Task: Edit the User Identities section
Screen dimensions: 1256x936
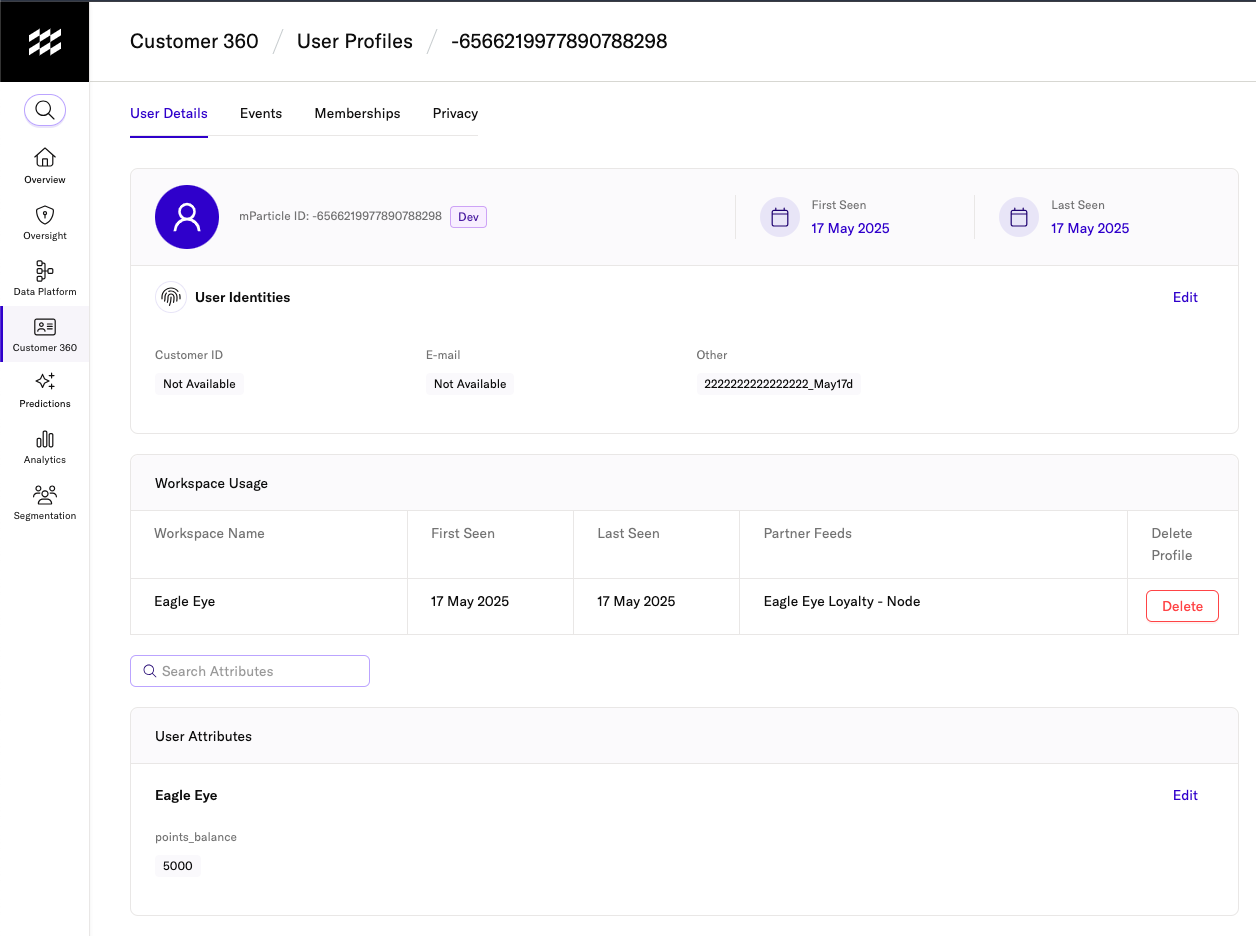Action: (1185, 297)
